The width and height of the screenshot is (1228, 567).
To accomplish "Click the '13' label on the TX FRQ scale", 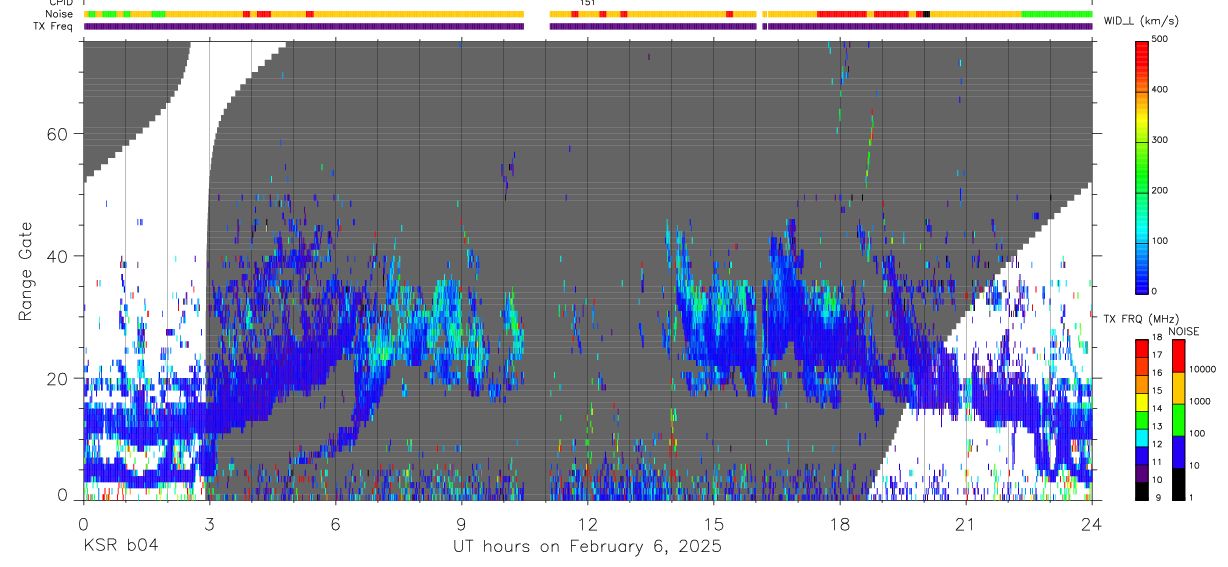I will click(1157, 426).
